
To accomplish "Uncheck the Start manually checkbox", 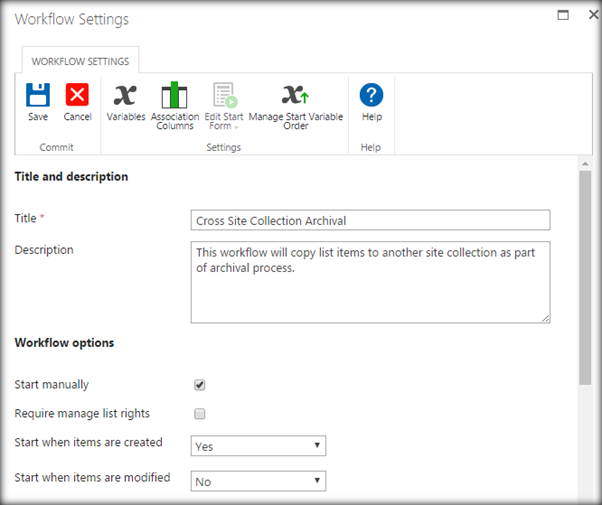I will 200,385.
